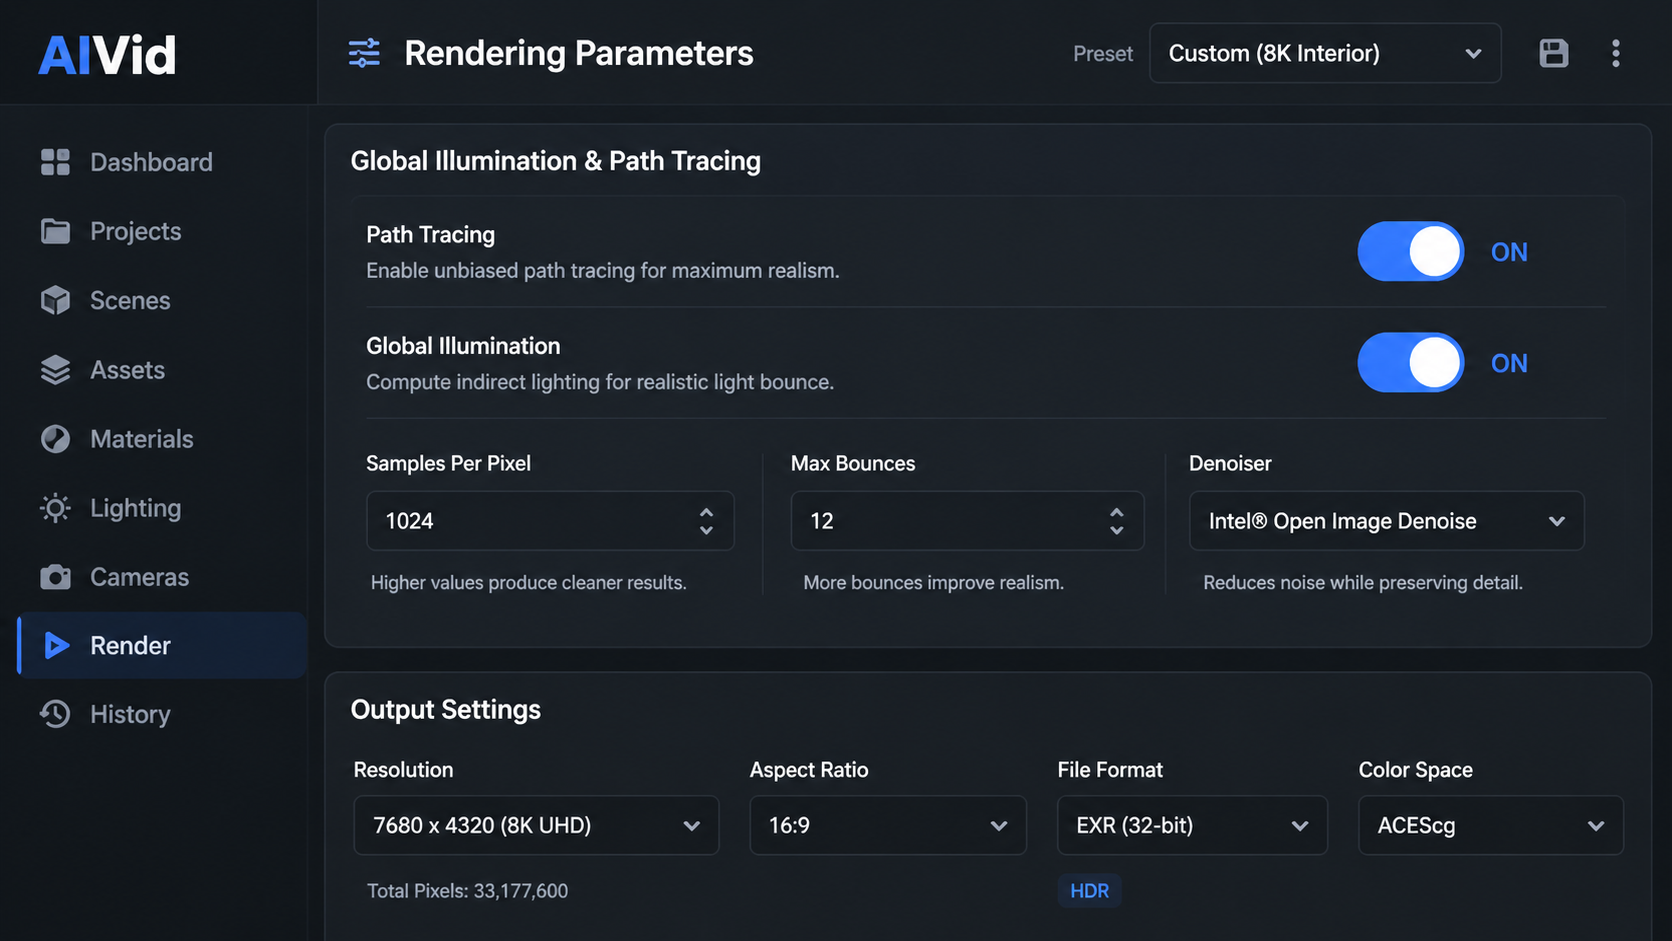Select the Scenes sidebar label
Screen dimensions: 1672x941
(130, 300)
